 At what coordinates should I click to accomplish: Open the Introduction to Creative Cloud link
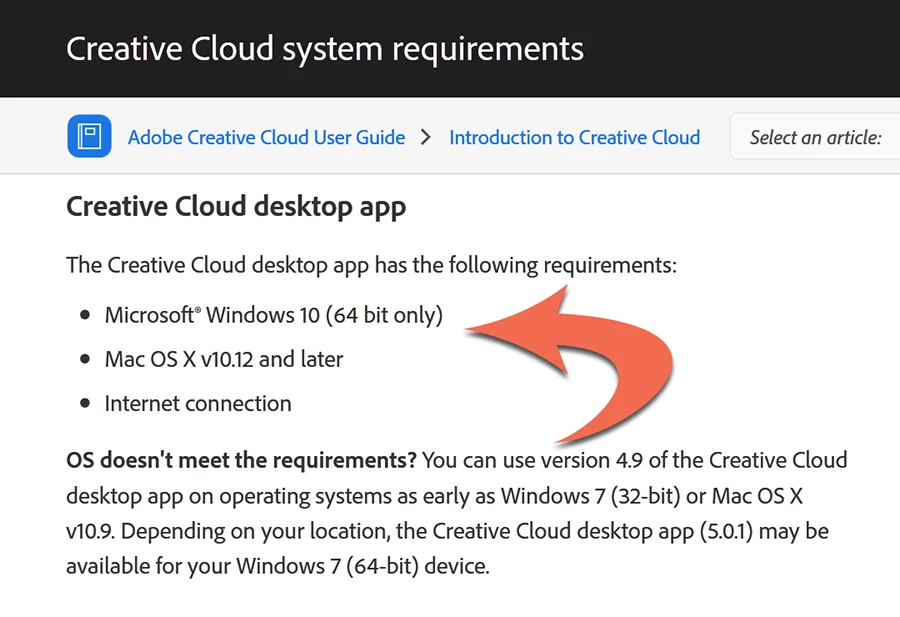(575, 138)
